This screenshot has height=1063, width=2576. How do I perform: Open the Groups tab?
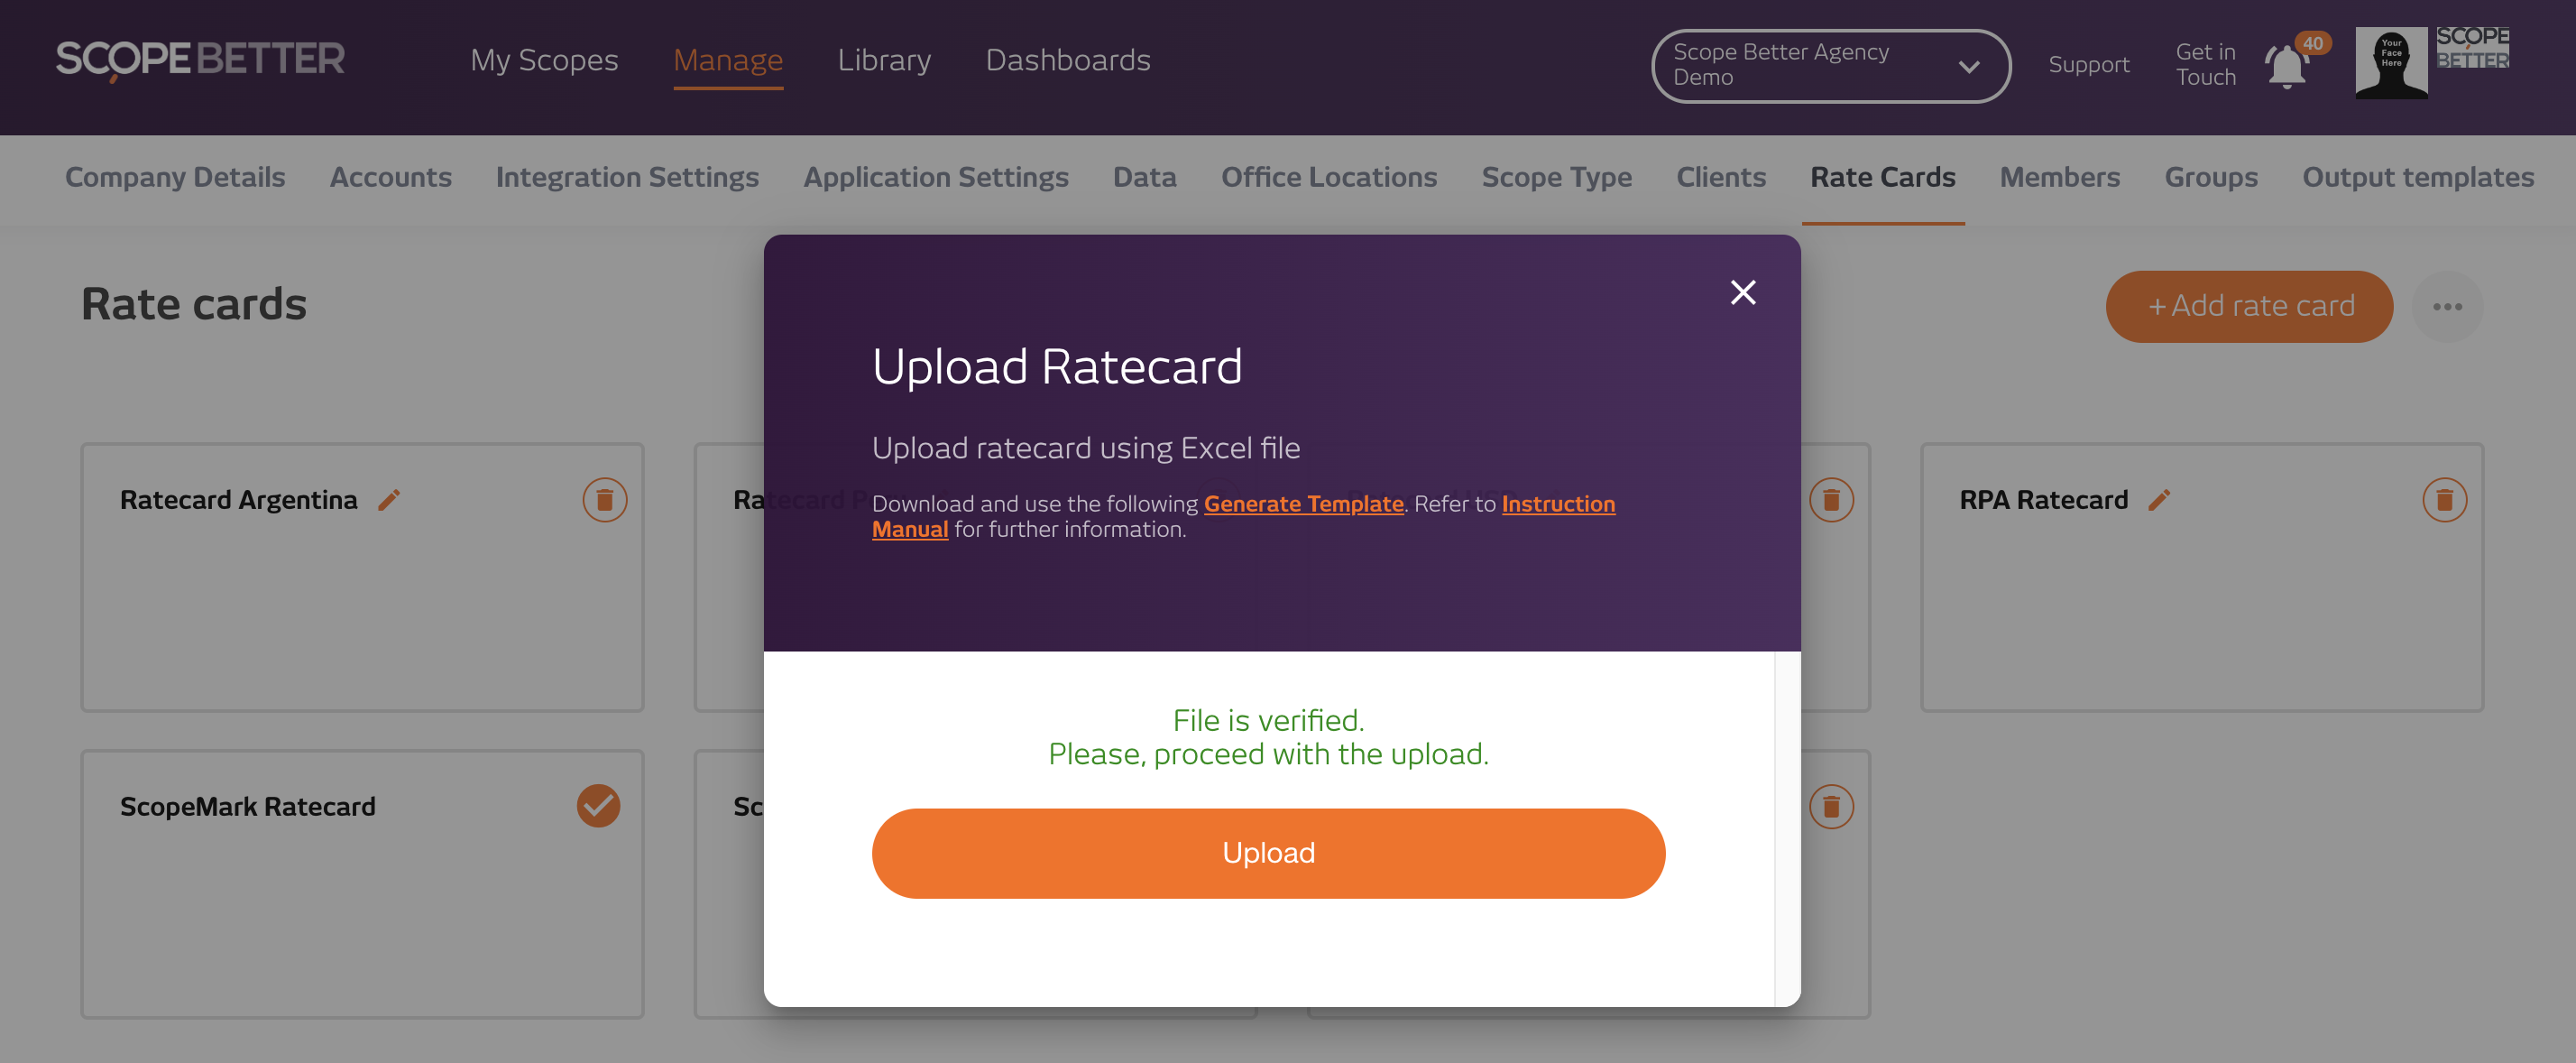click(2211, 177)
